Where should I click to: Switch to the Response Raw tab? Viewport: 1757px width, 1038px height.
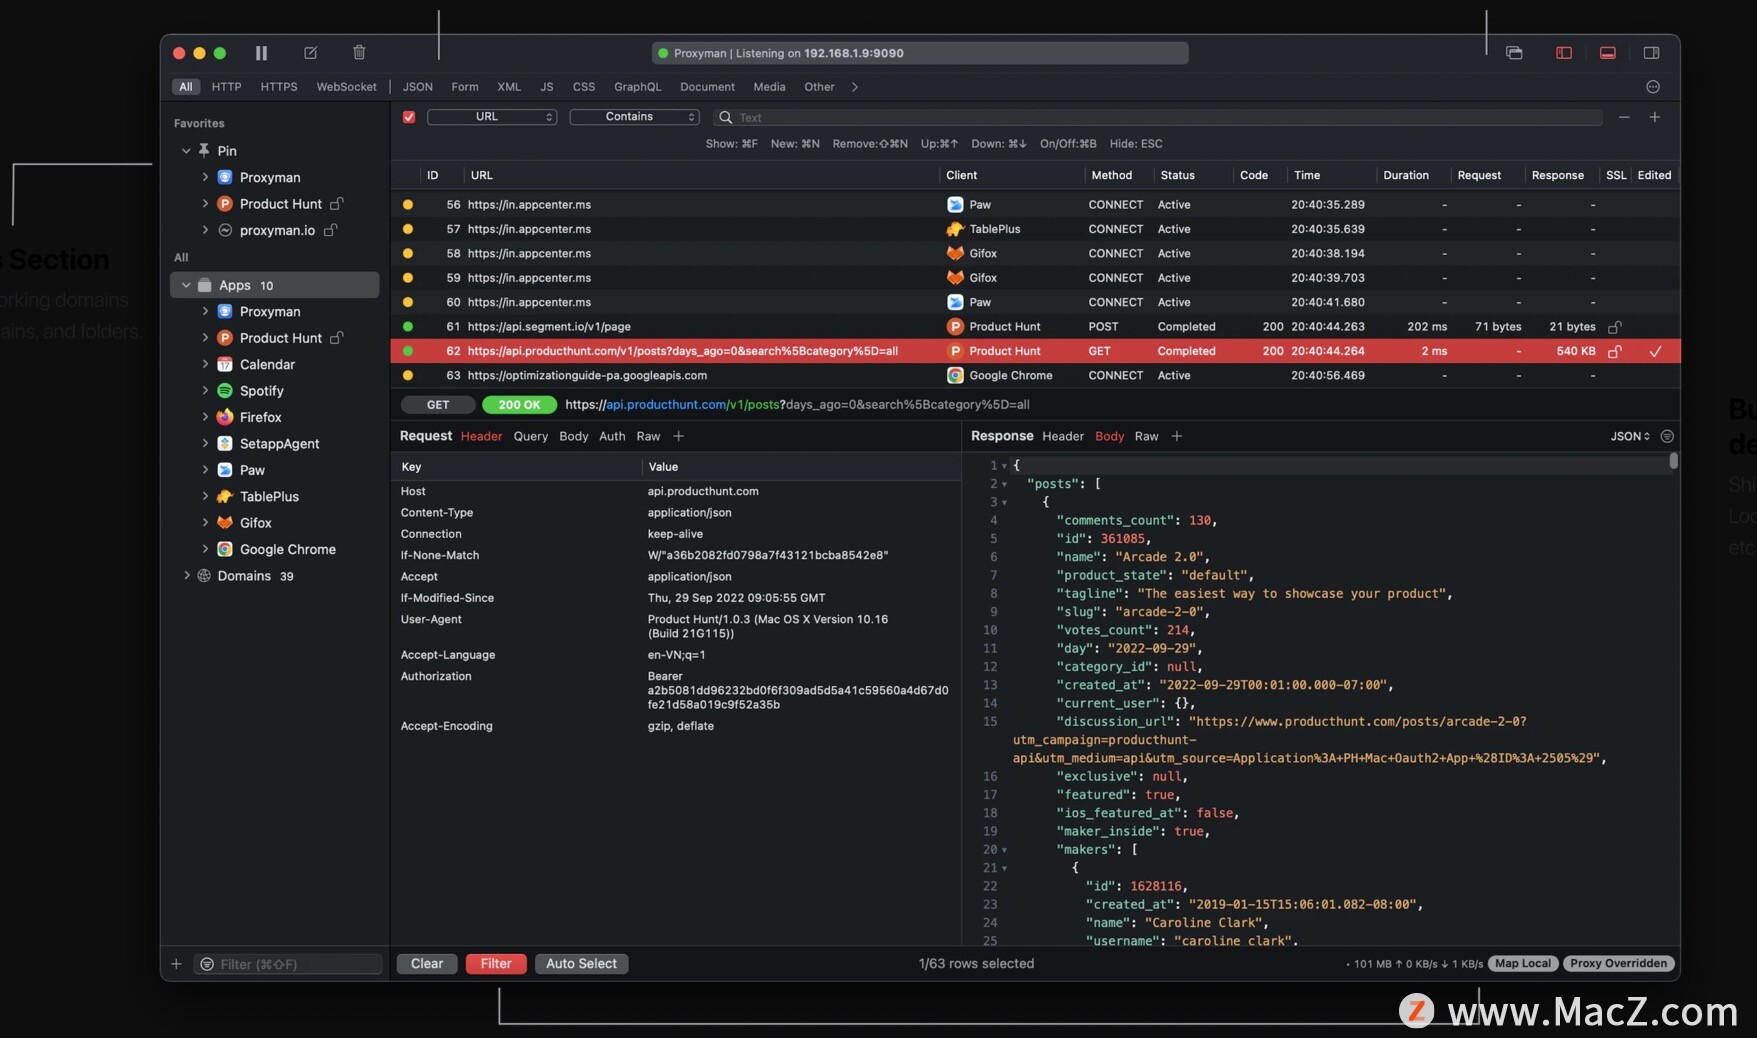click(1146, 436)
